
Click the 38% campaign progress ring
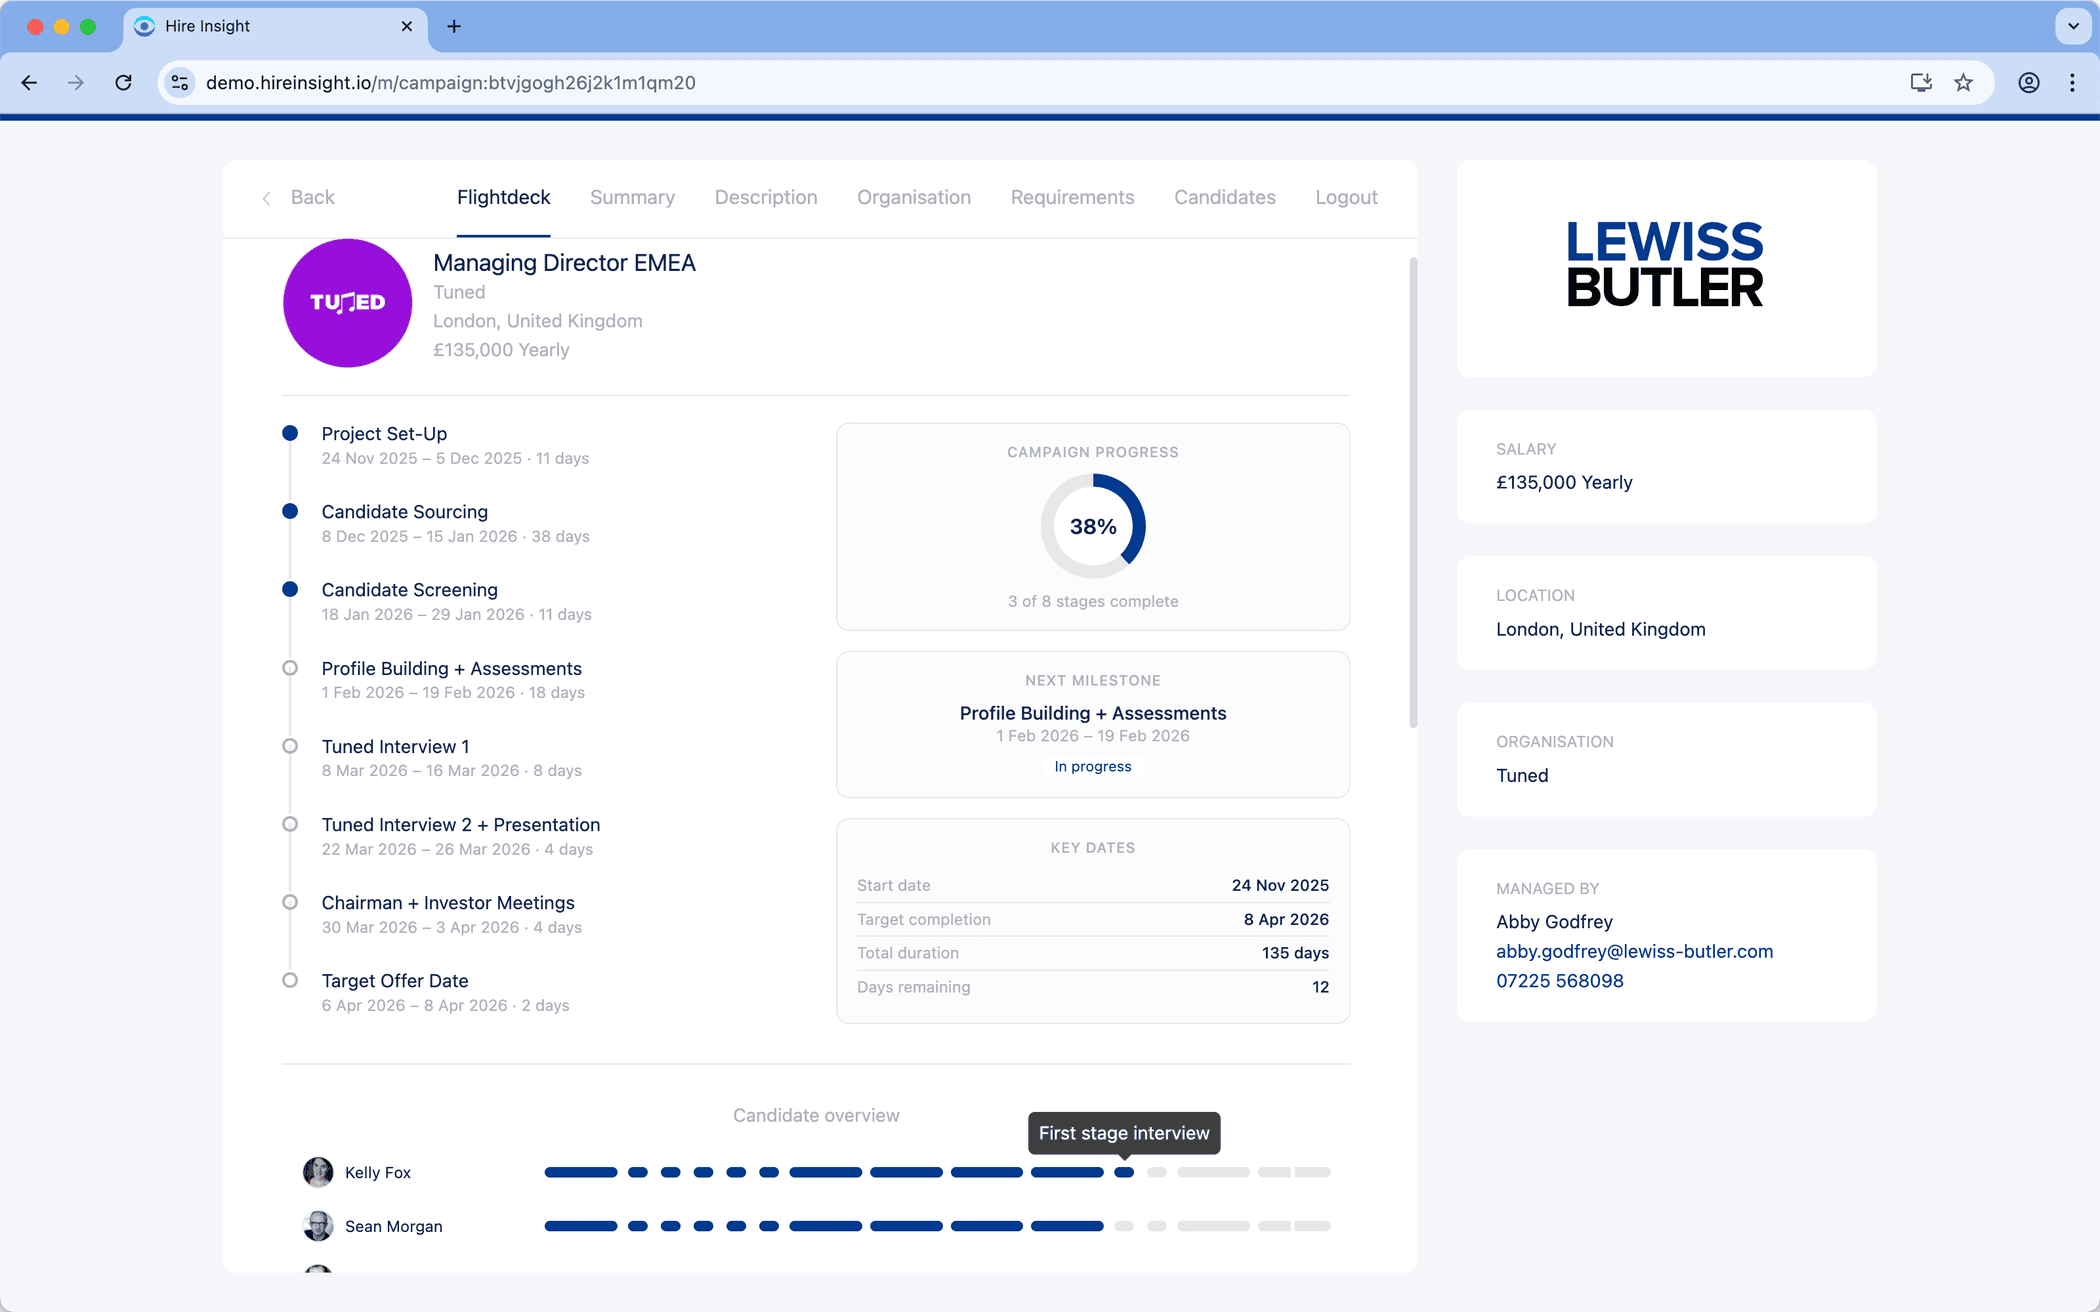pyautogui.click(x=1093, y=526)
